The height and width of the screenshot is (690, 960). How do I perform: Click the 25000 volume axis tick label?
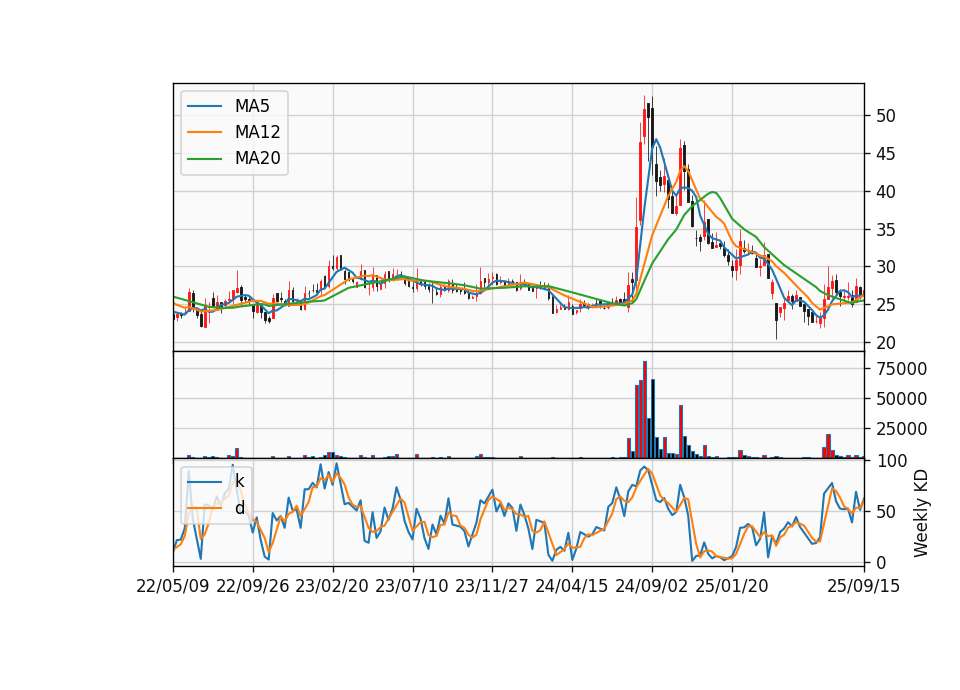[x=901, y=429]
